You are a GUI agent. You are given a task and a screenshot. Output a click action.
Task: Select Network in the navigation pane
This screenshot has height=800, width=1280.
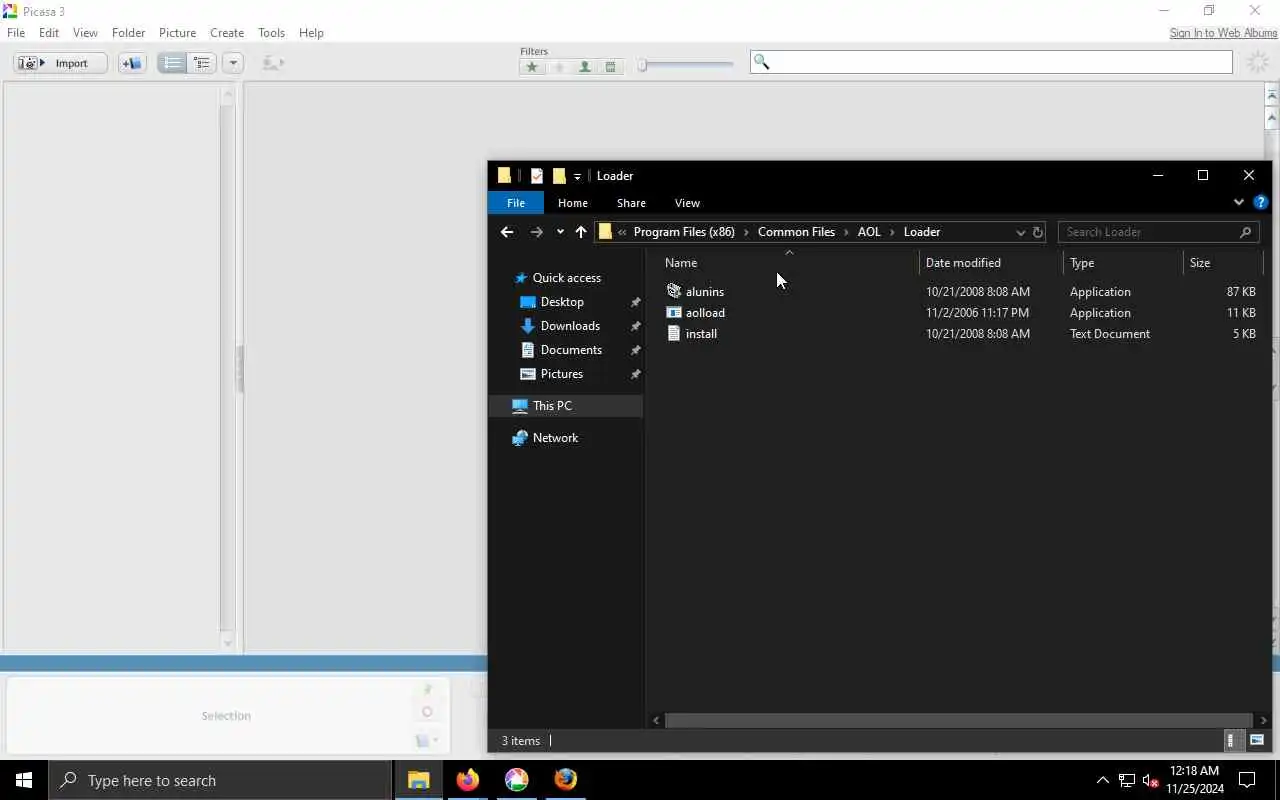coord(555,438)
